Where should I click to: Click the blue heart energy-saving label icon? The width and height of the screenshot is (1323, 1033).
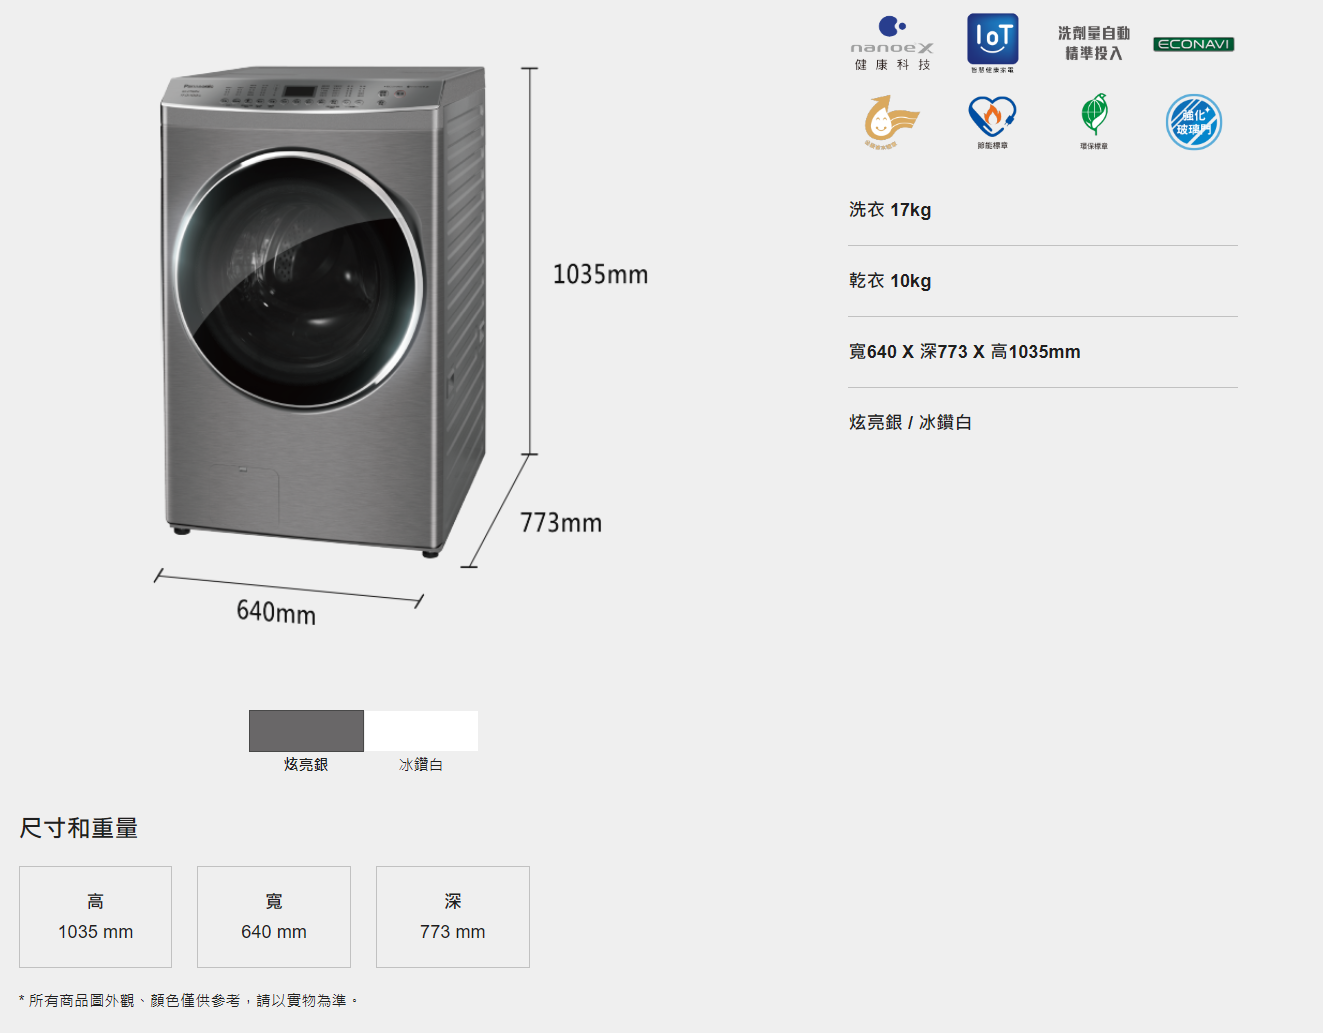[x=992, y=122]
